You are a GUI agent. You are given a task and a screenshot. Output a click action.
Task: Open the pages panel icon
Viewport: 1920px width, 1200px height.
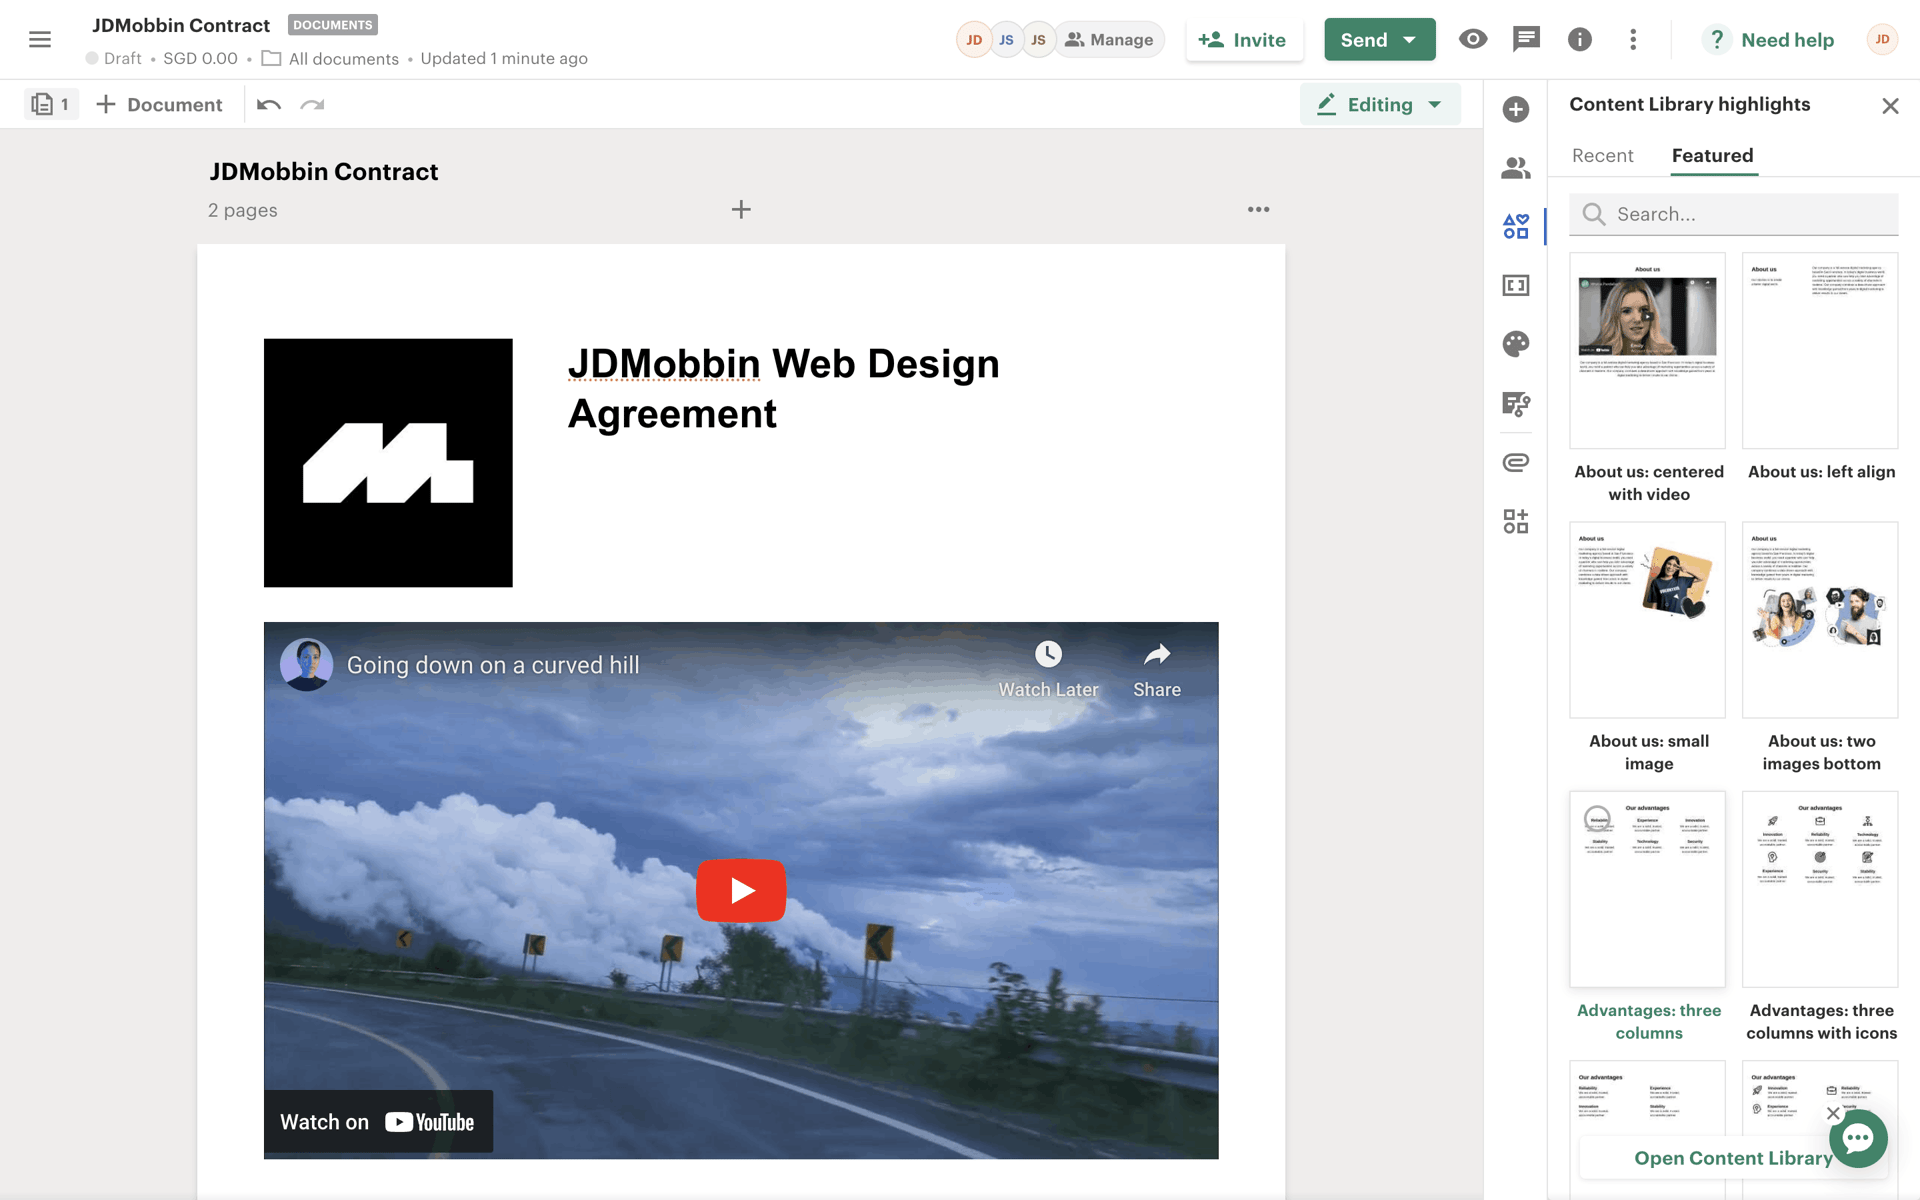pos(50,104)
